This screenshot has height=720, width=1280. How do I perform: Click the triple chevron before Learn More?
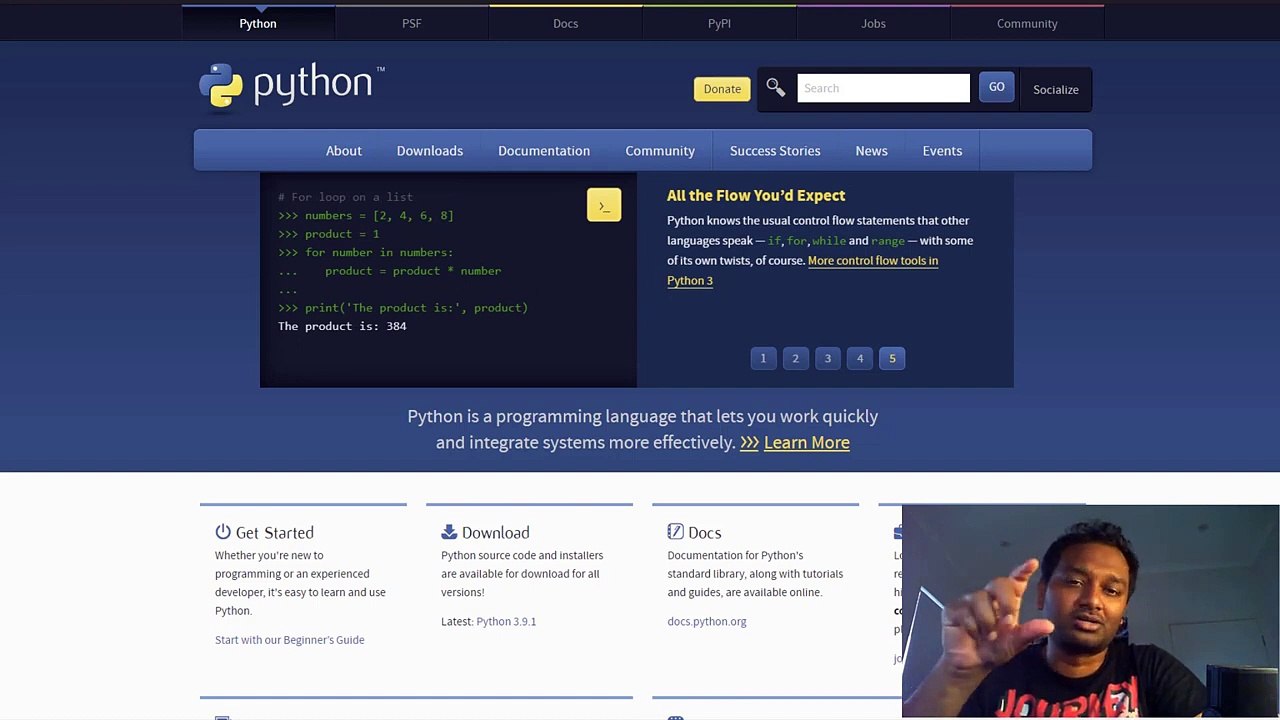749,443
